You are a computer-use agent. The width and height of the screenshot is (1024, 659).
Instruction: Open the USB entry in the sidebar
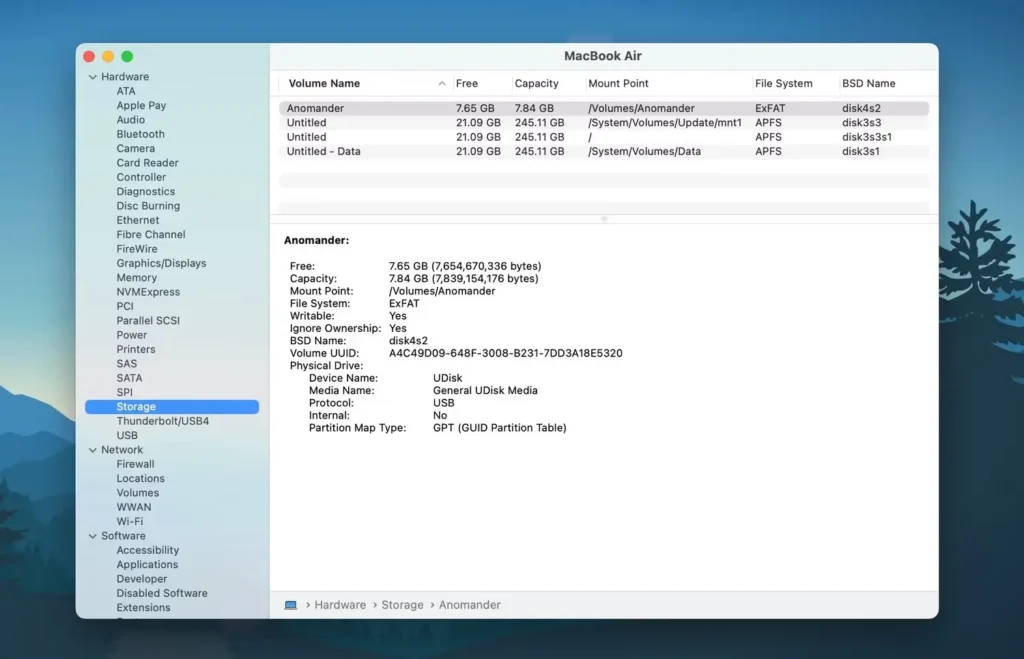[127, 436]
